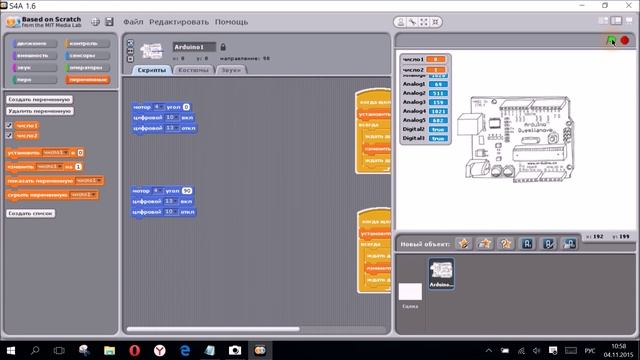Open the сенсоры blocks category
Image resolution: width=640 pixels, height=360 pixels.
tap(87, 55)
